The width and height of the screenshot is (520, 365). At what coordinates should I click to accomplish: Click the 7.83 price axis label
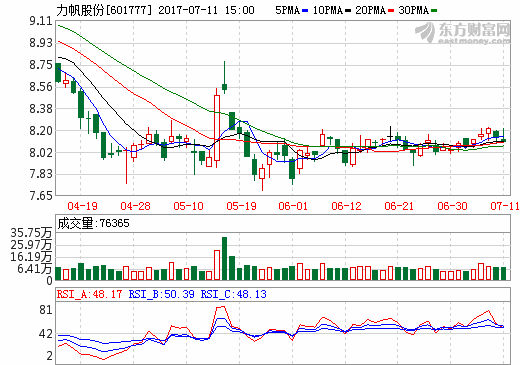(41, 174)
